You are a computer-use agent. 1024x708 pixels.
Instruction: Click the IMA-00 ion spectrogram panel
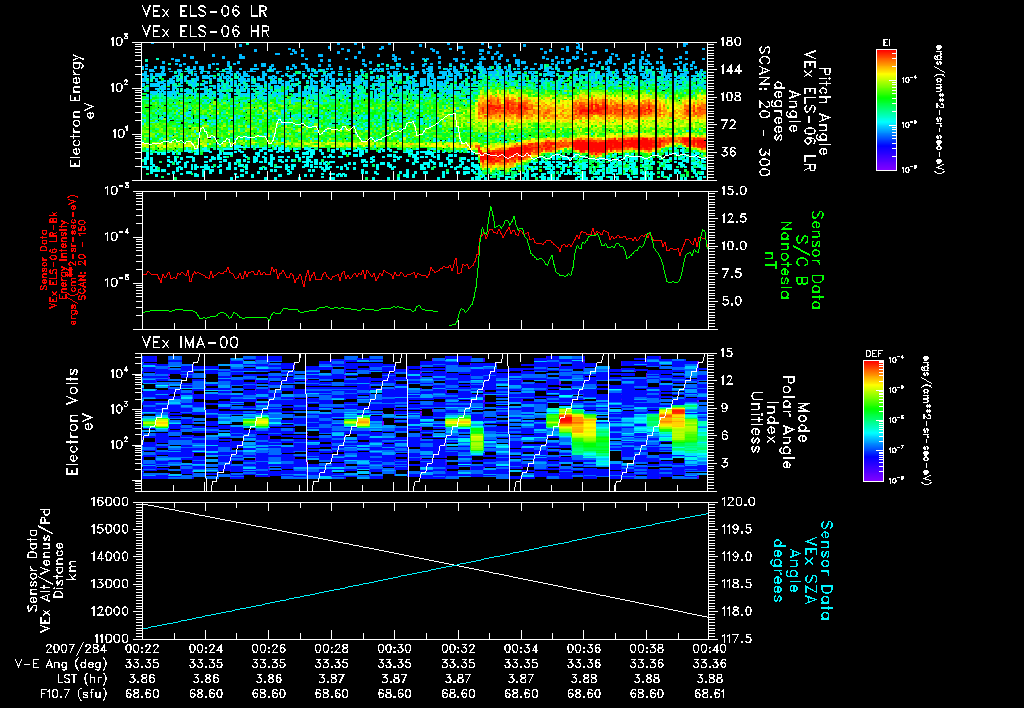click(425, 422)
